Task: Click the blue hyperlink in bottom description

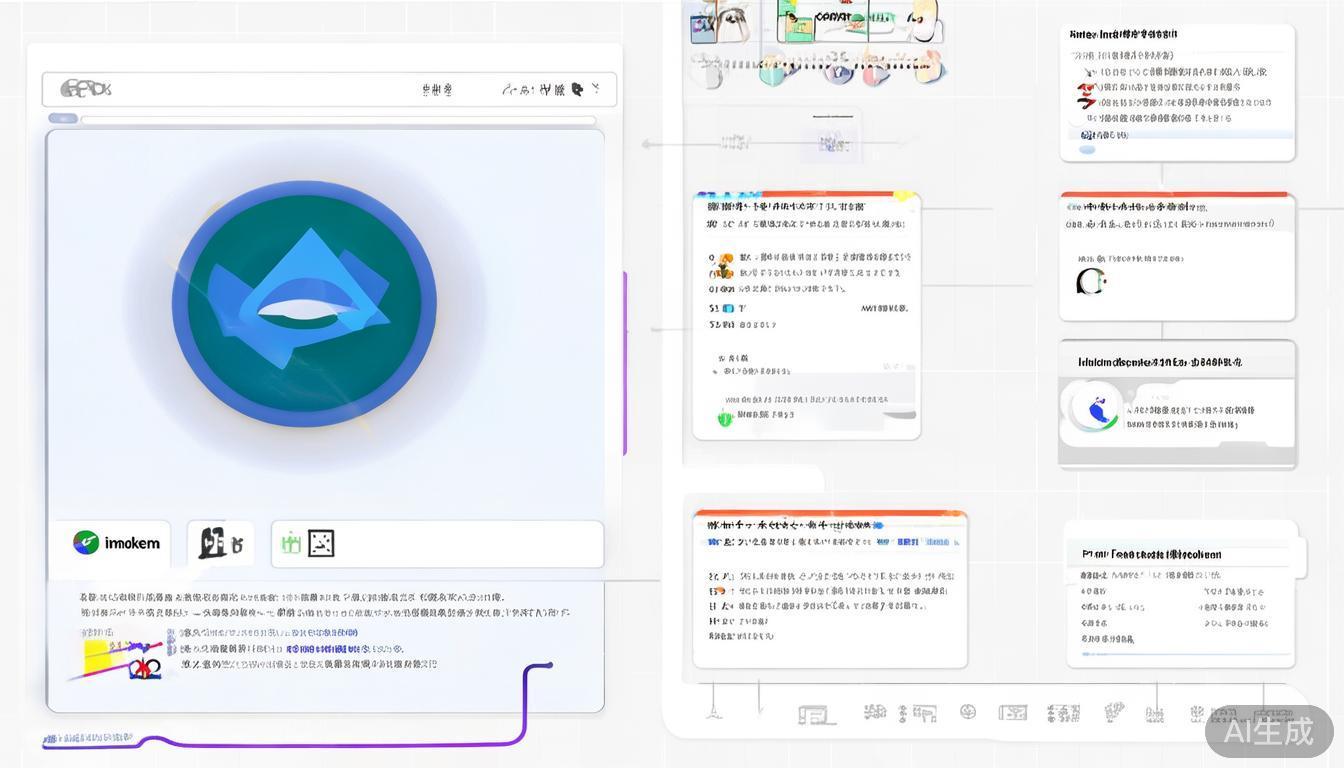Action: [x=322, y=646]
